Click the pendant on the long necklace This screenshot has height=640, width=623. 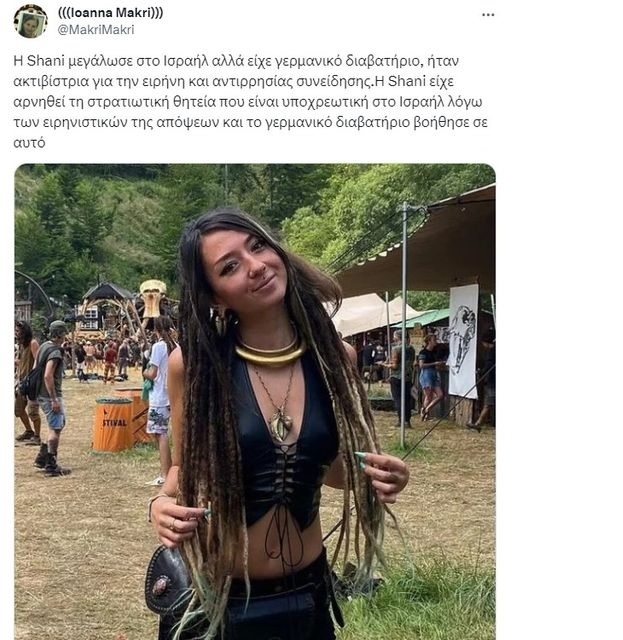tap(281, 425)
